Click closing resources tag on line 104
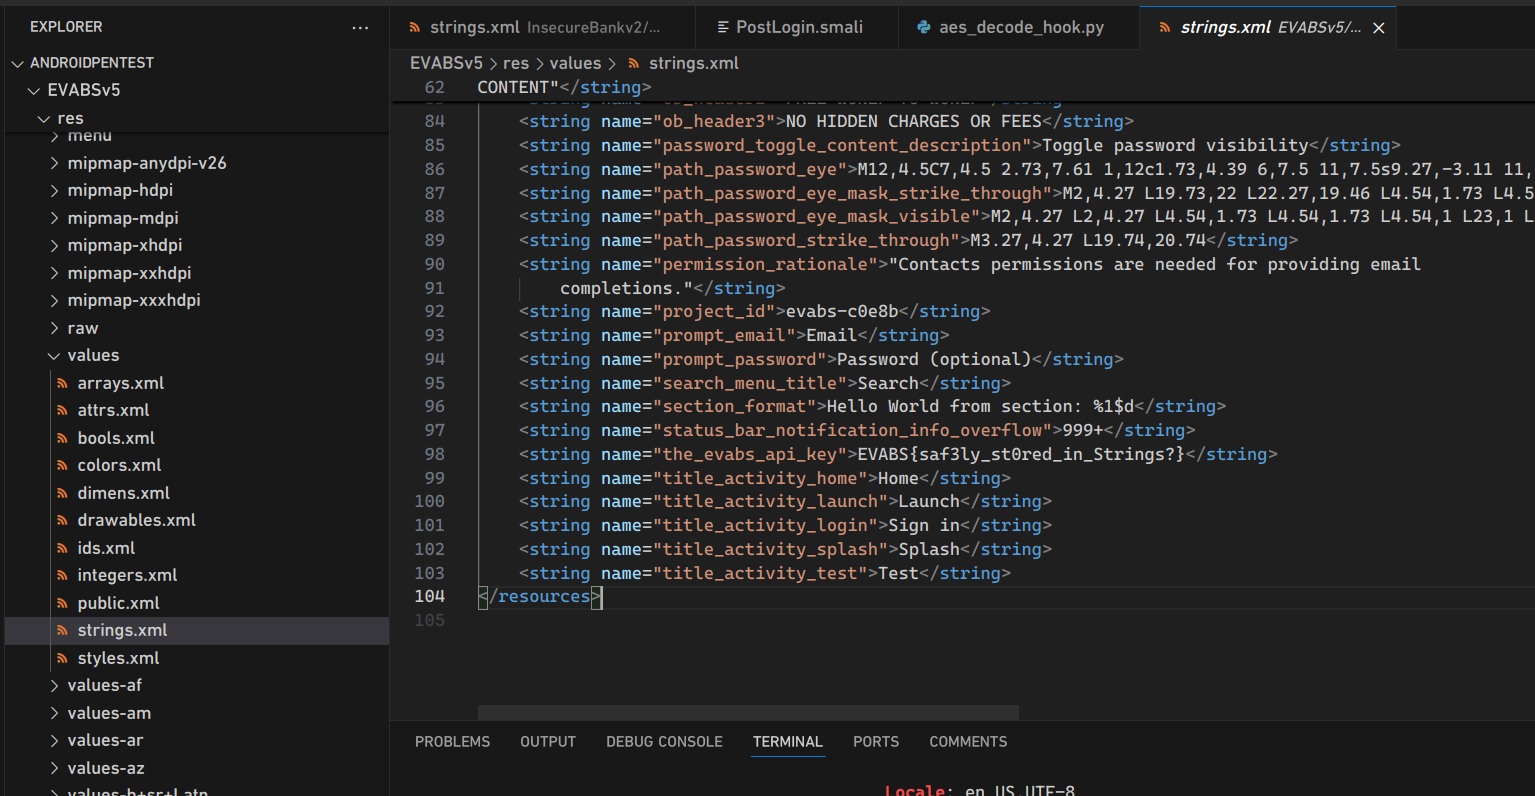 tap(539, 597)
